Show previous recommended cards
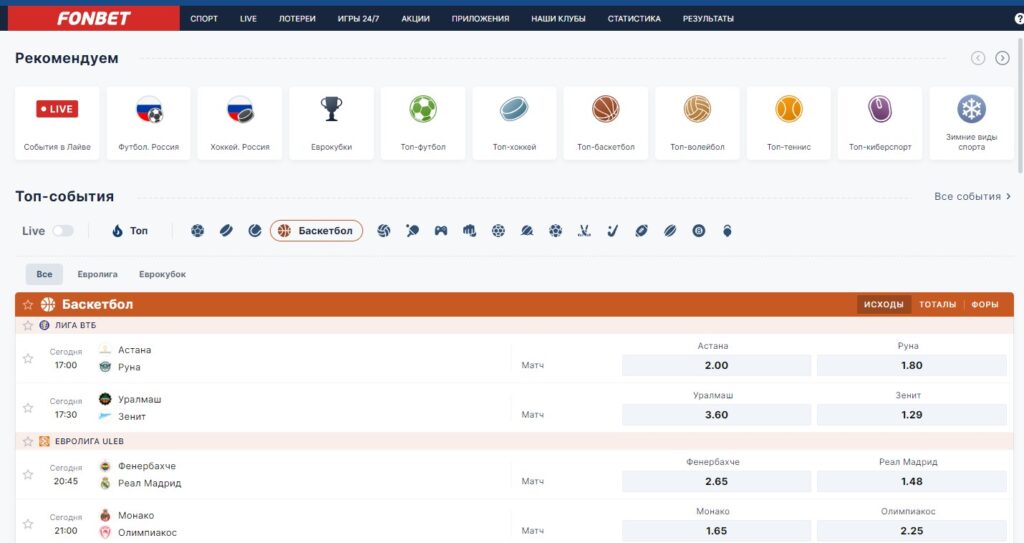1024x543 pixels. [978, 58]
